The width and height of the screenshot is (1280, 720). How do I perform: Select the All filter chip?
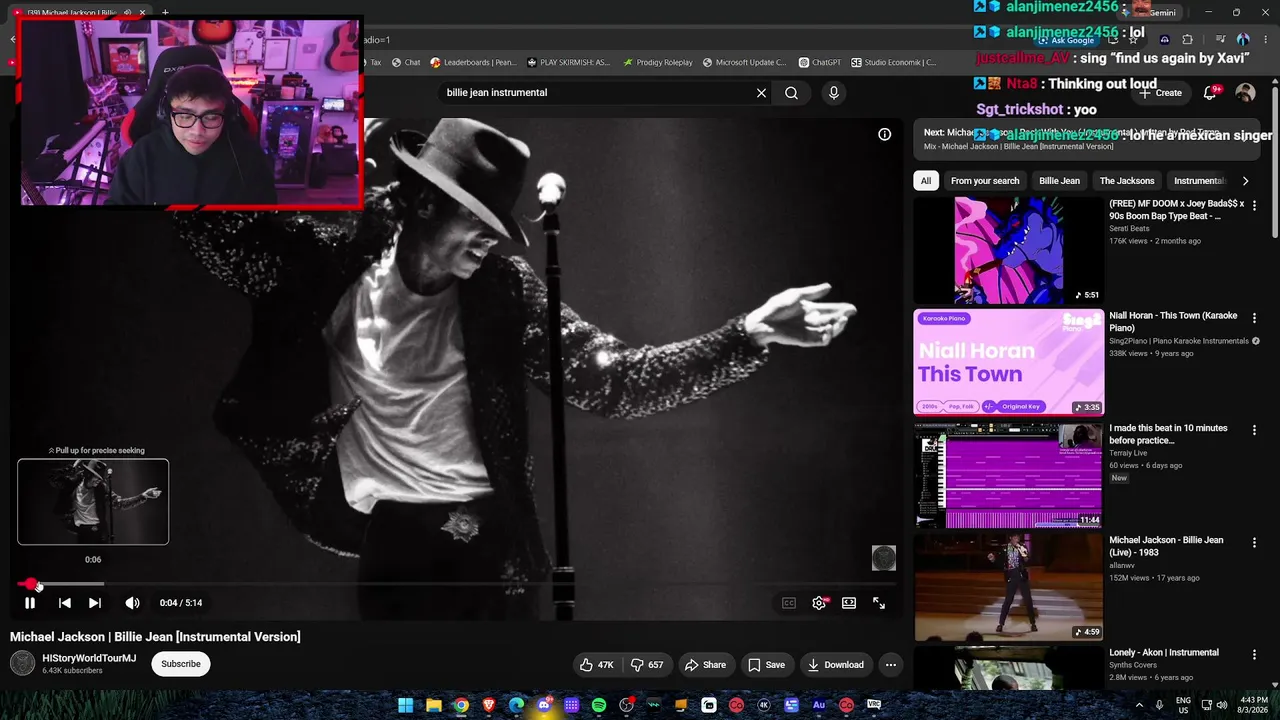(926, 181)
